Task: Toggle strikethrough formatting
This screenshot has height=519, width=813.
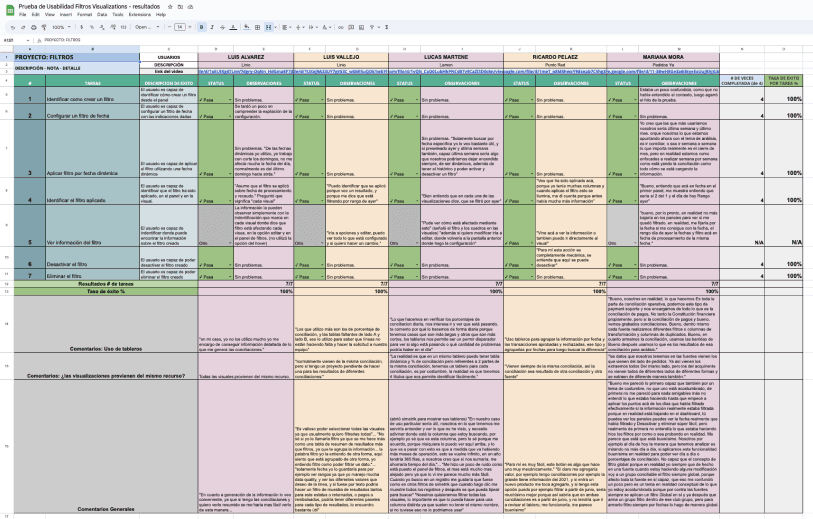Action: click(222, 27)
